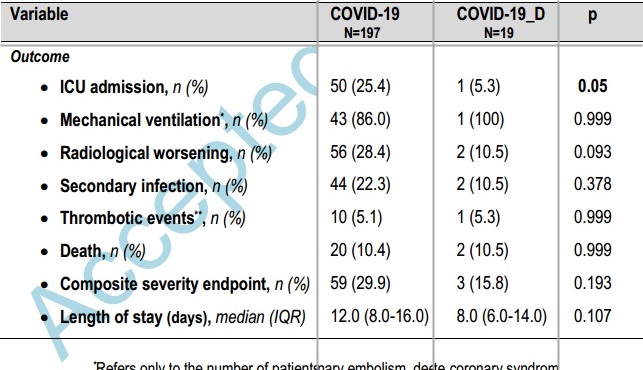Select the COVID-19 N=197 column header
643x370 pixels.
click(x=364, y=23)
